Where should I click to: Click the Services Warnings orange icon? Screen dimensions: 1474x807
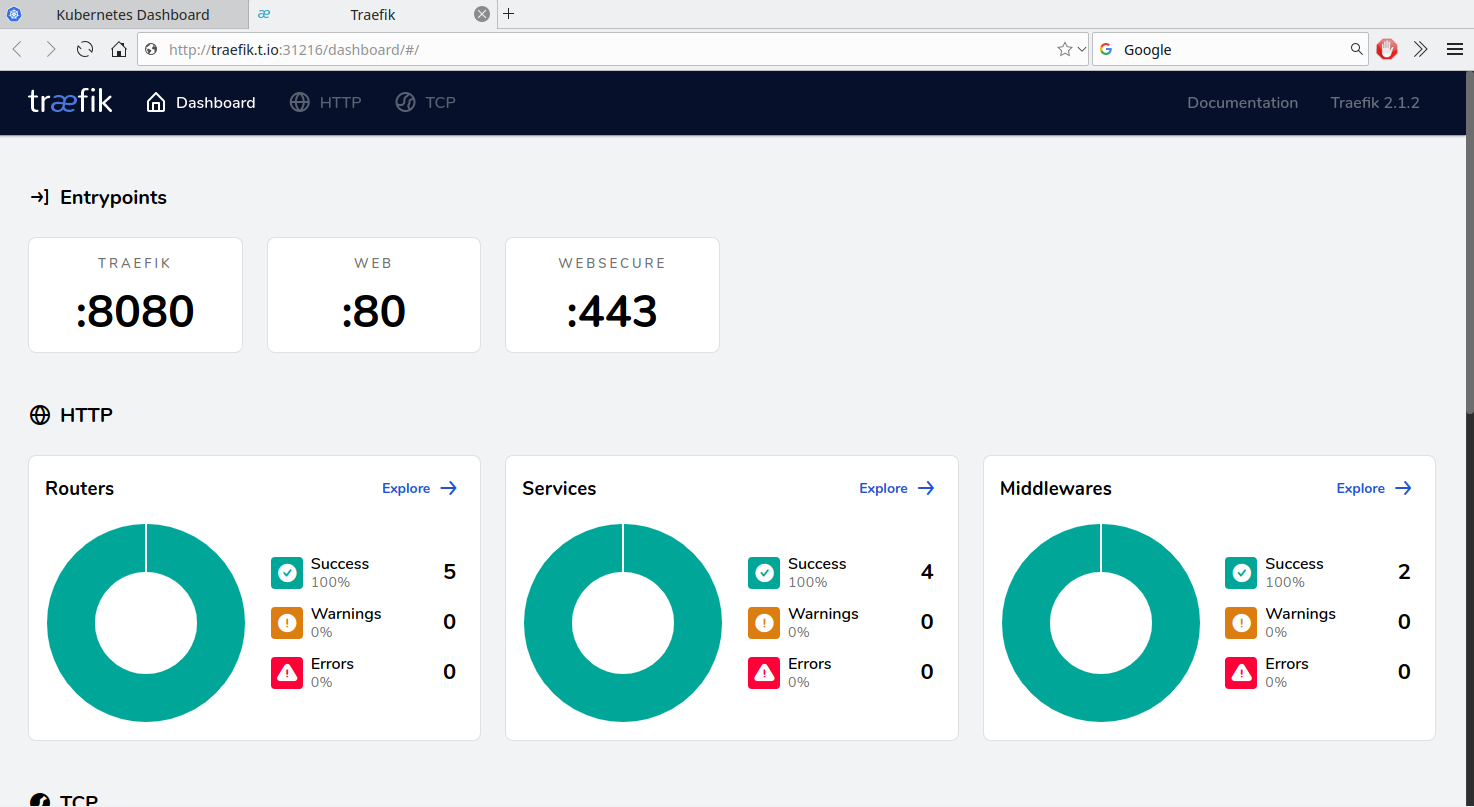click(x=764, y=623)
